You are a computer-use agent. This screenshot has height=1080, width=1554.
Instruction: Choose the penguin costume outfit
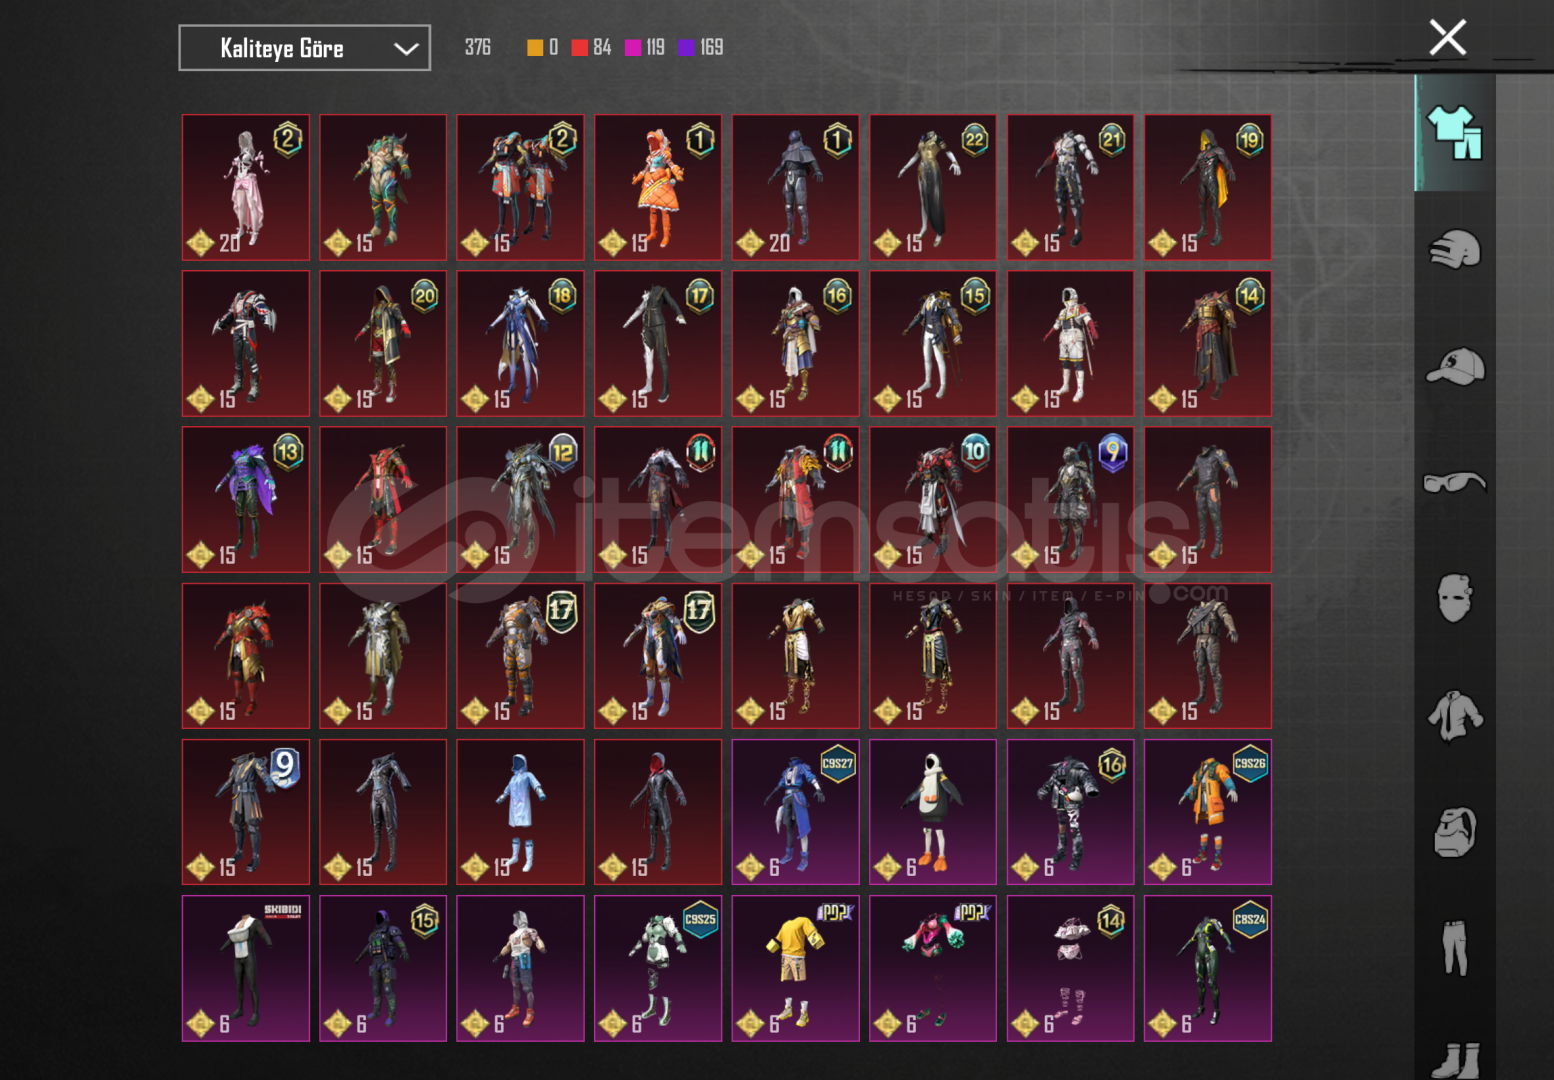pos(933,812)
